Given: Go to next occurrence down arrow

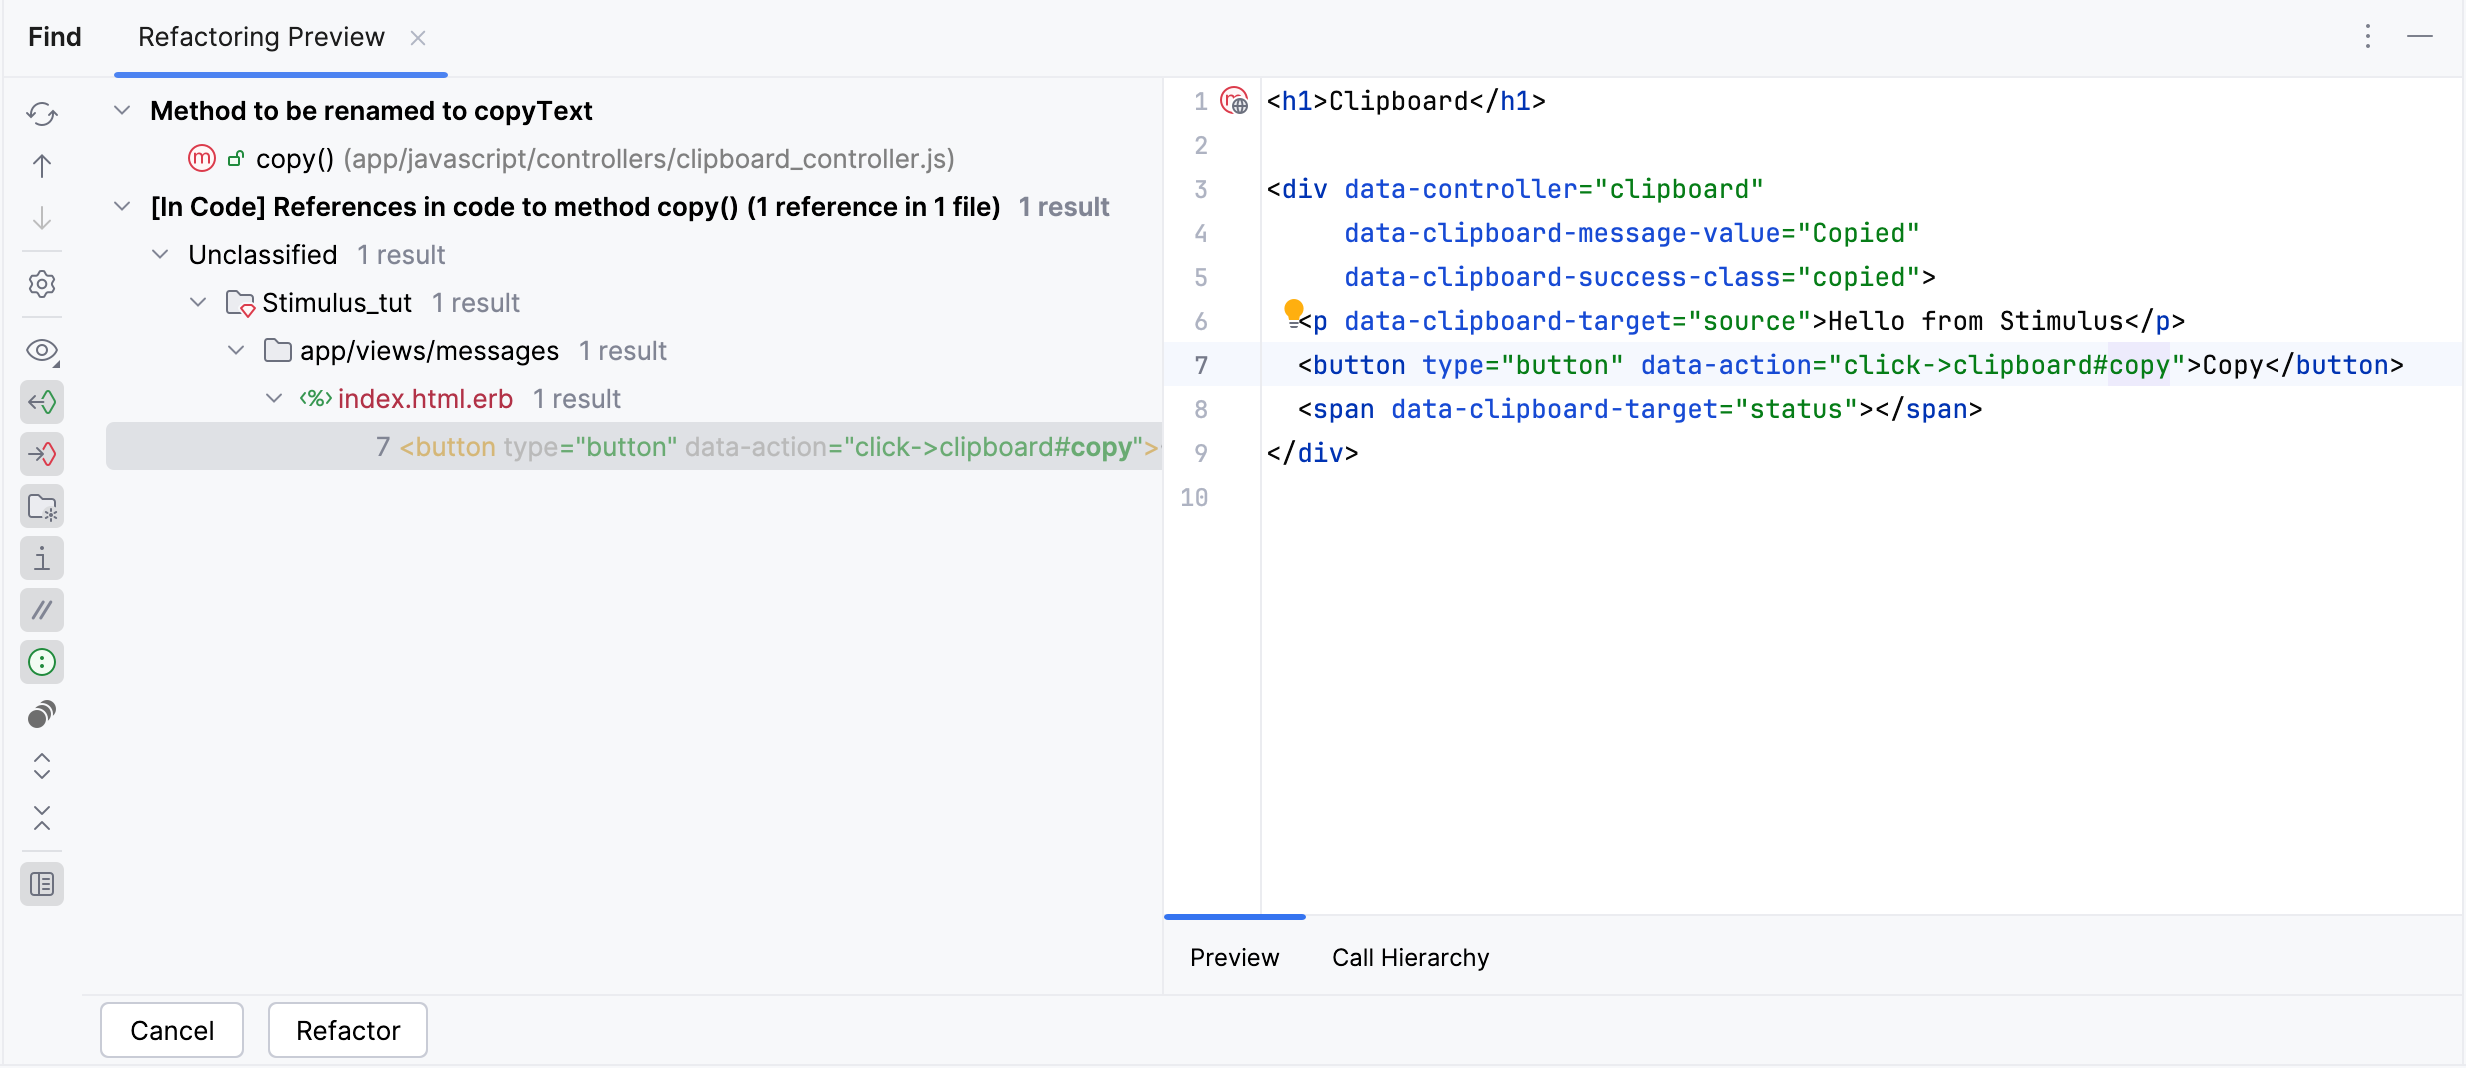Looking at the screenshot, I should (42, 218).
